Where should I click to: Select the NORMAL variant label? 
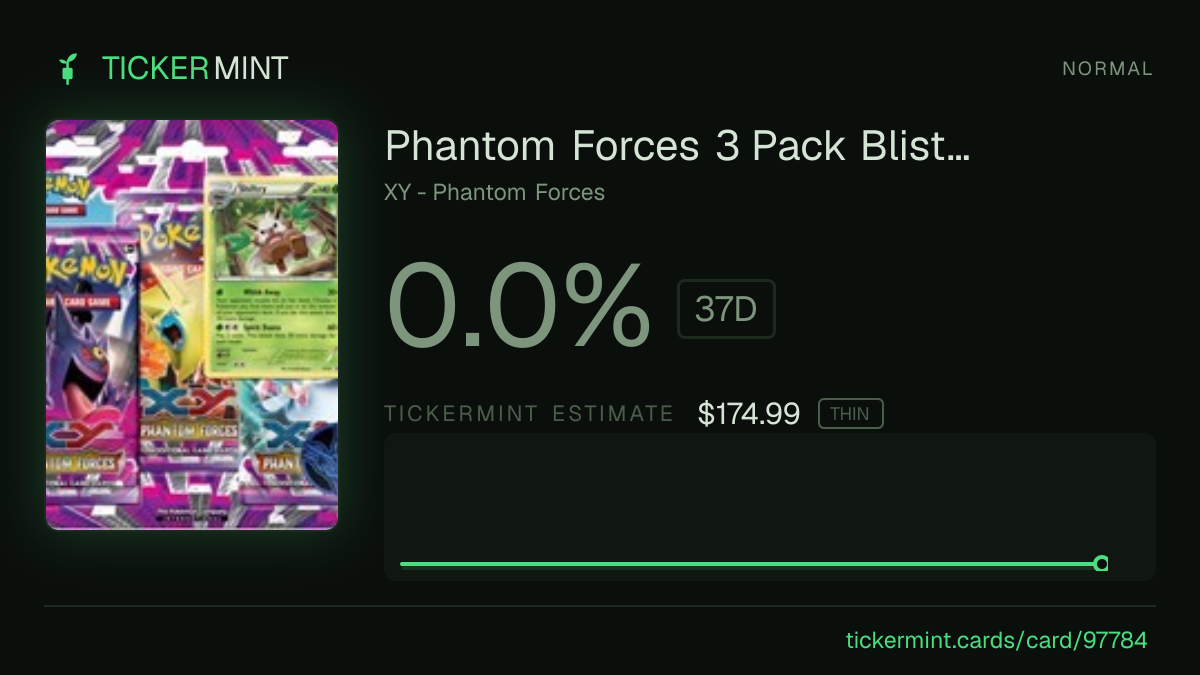1107,69
